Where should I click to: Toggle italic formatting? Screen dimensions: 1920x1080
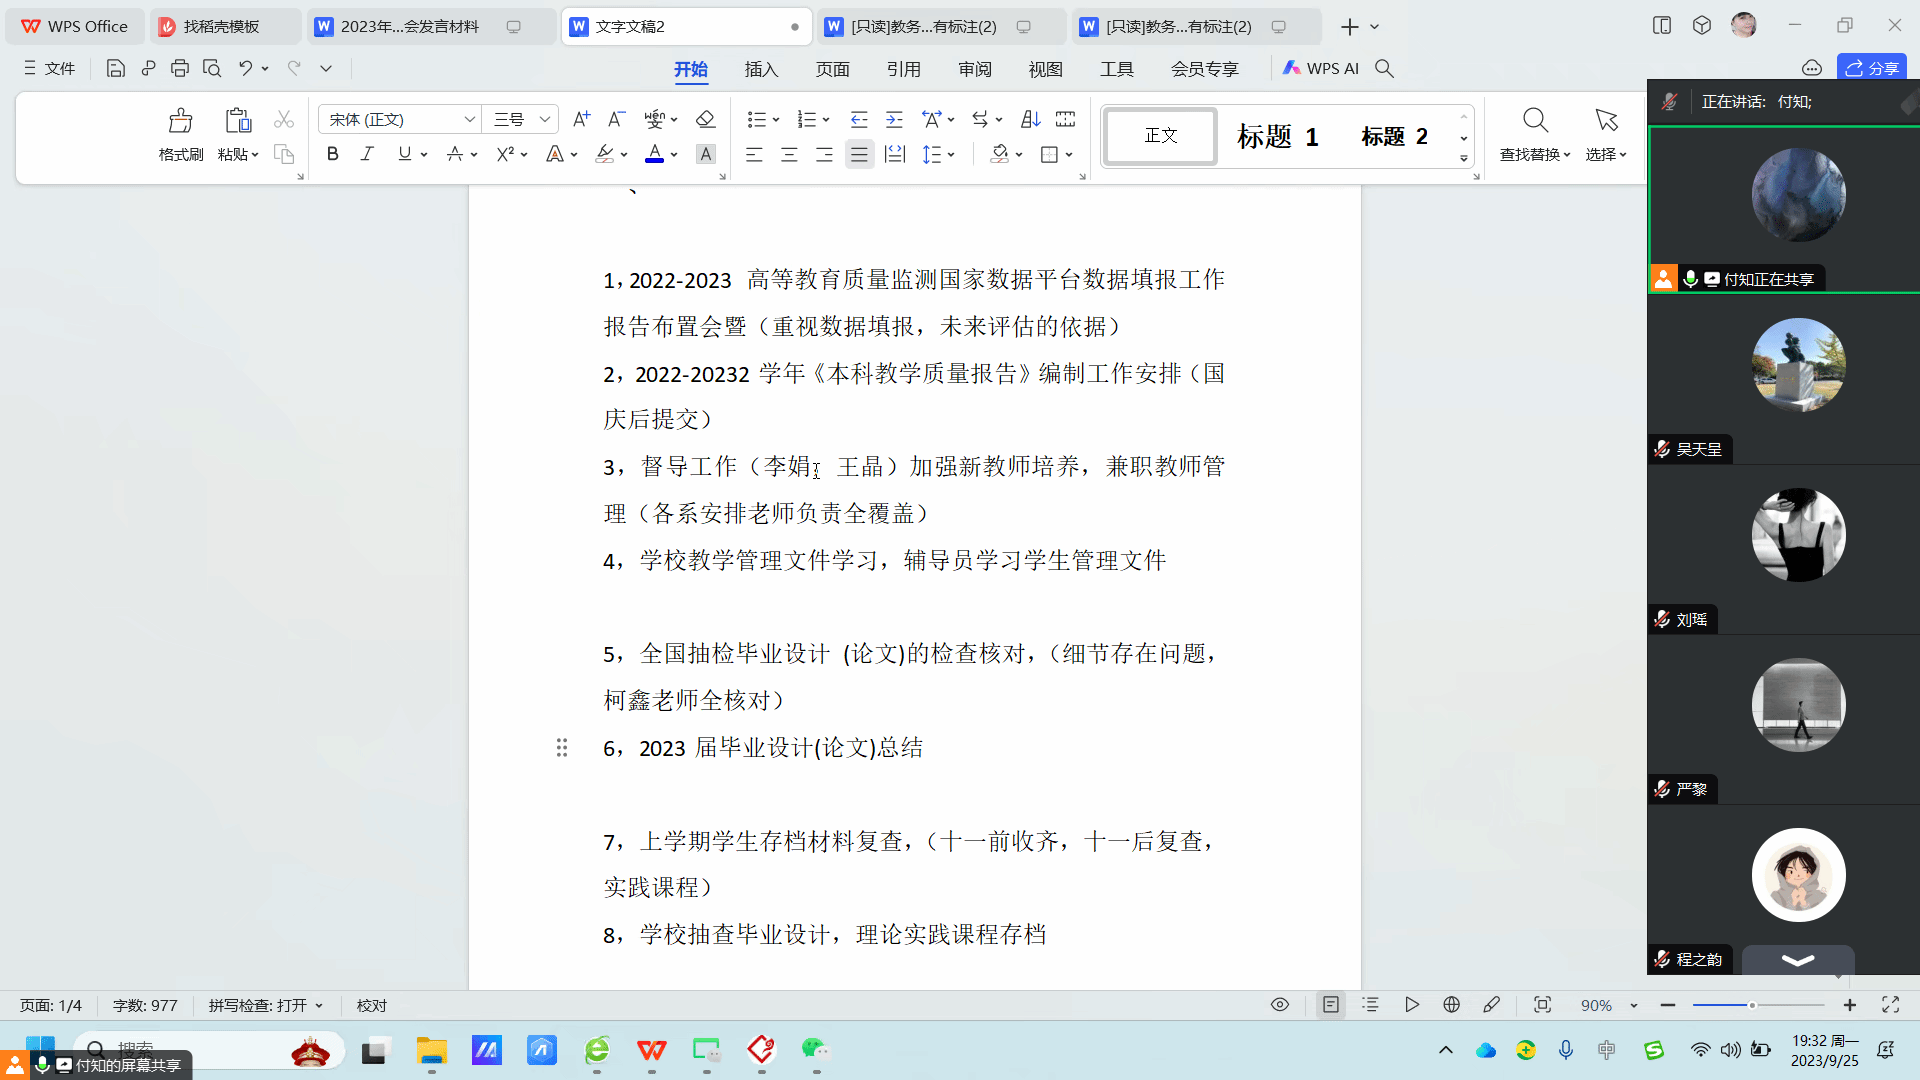pos(367,154)
